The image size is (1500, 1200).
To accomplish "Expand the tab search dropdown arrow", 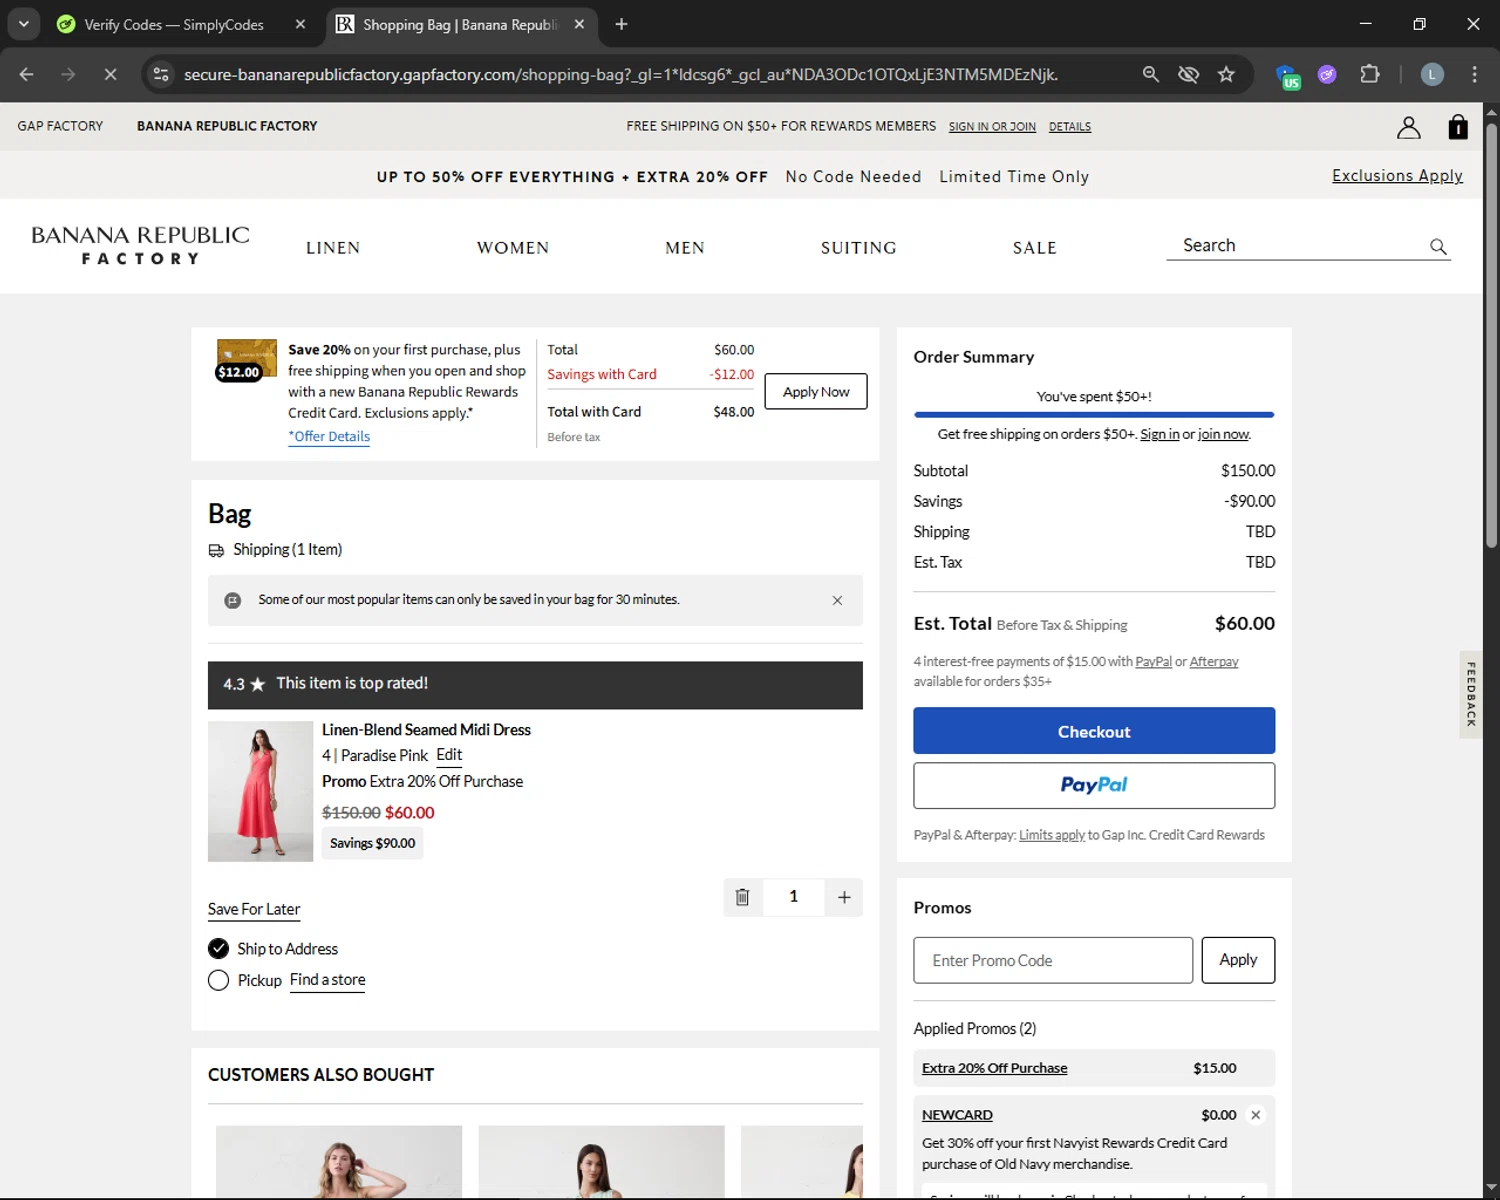I will point(23,24).
